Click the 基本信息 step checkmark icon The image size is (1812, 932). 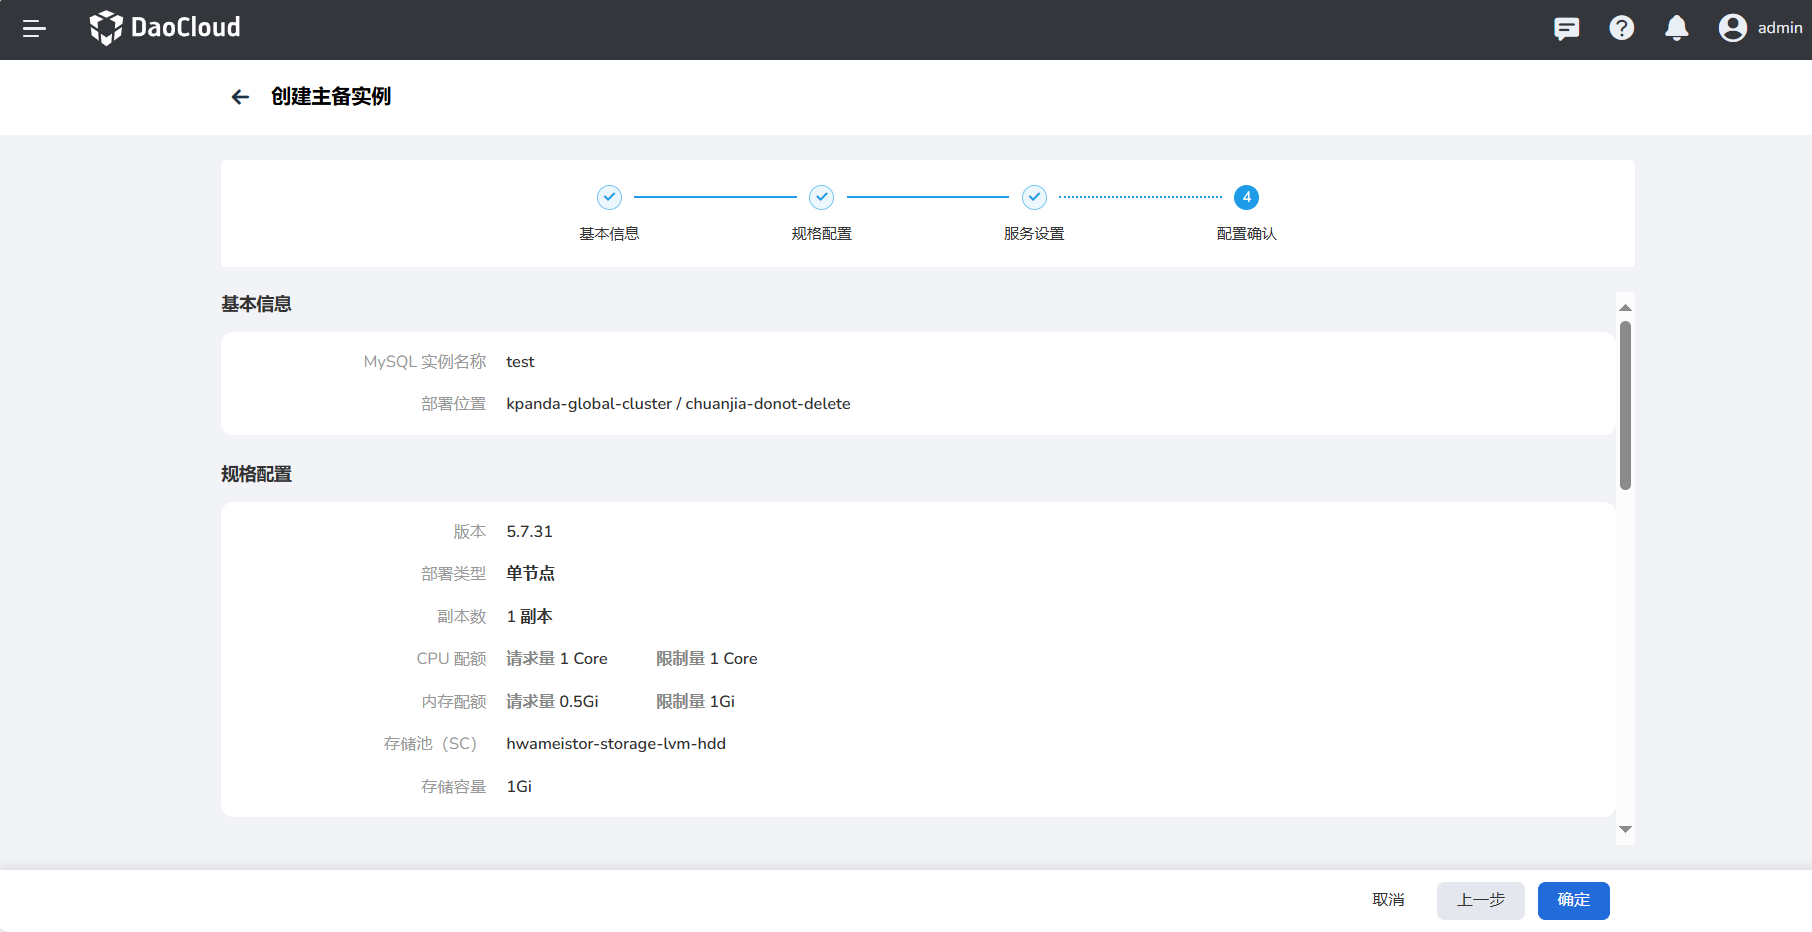(609, 197)
